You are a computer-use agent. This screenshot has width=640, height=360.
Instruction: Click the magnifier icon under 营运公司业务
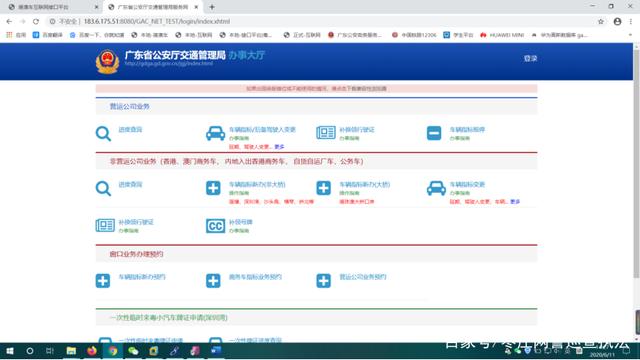(x=103, y=133)
